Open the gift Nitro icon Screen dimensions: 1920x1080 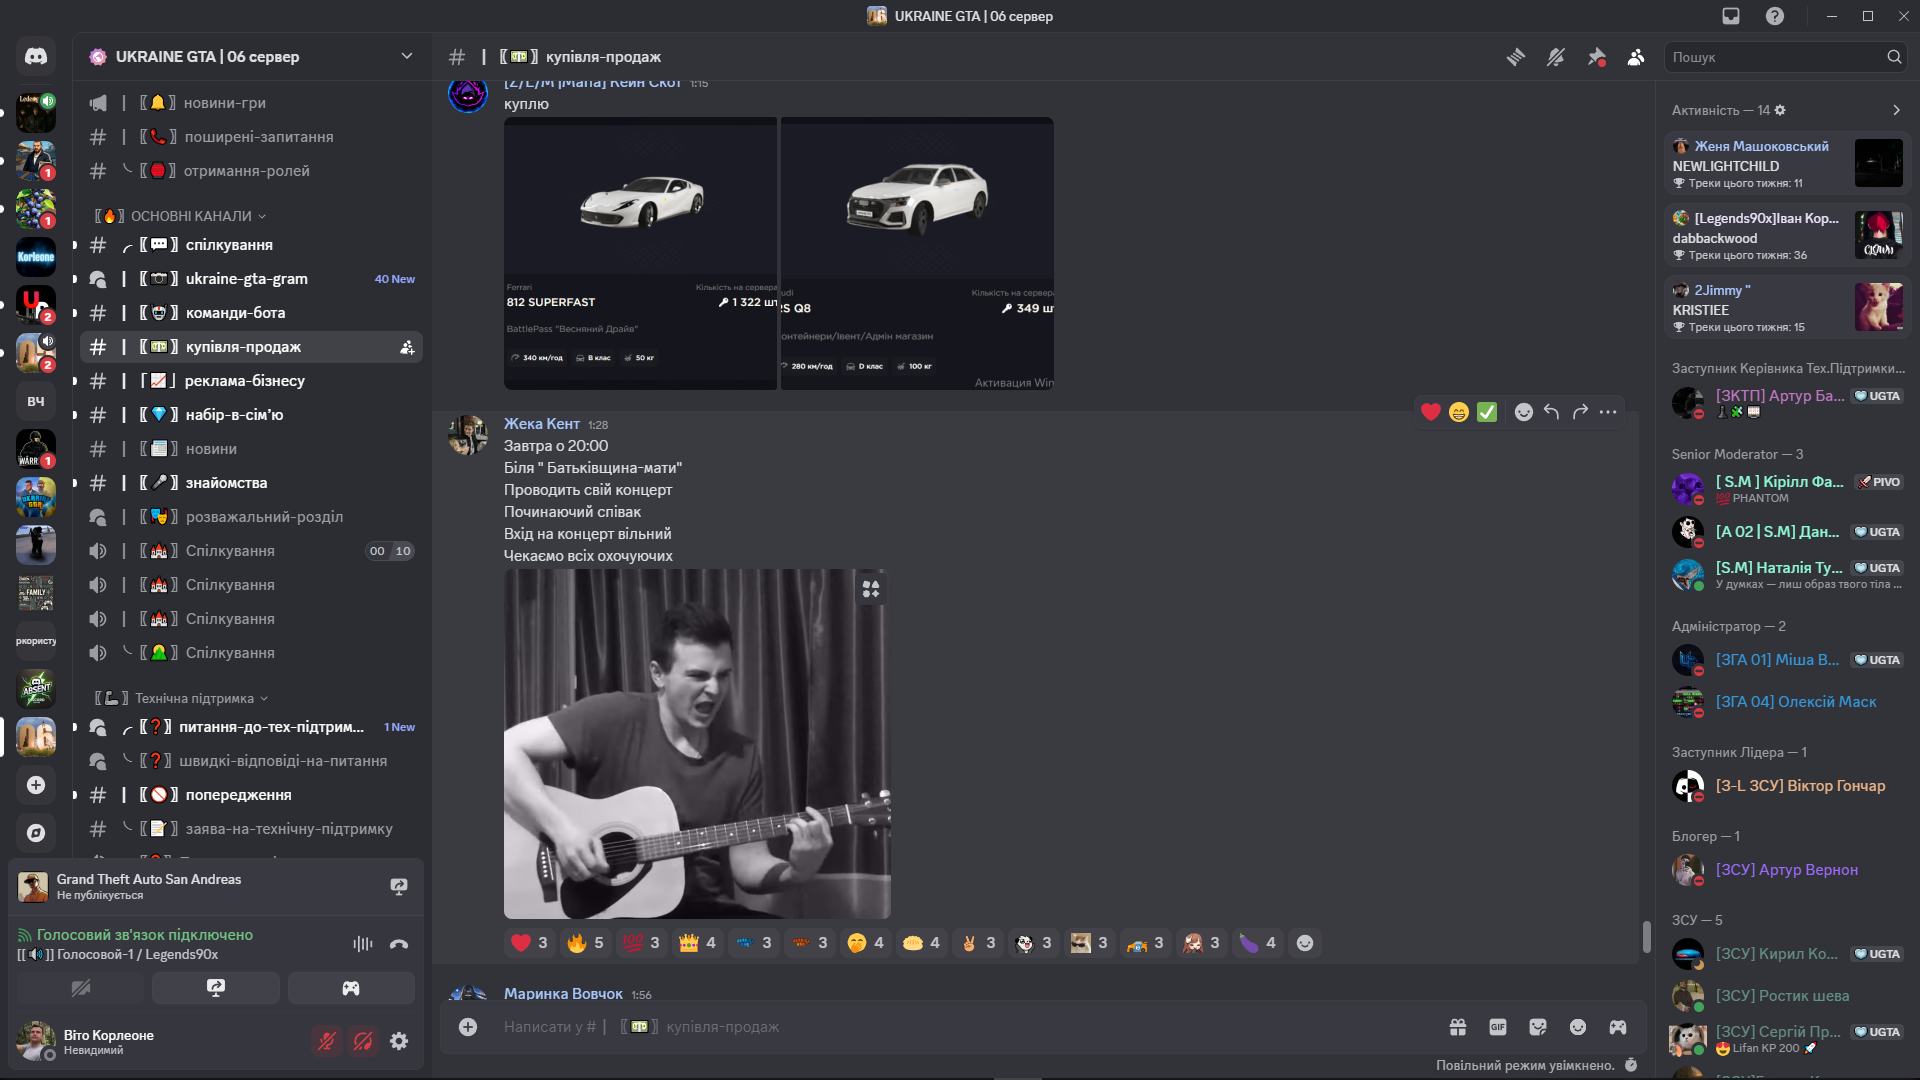pyautogui.click(x=1458, y=1027)
